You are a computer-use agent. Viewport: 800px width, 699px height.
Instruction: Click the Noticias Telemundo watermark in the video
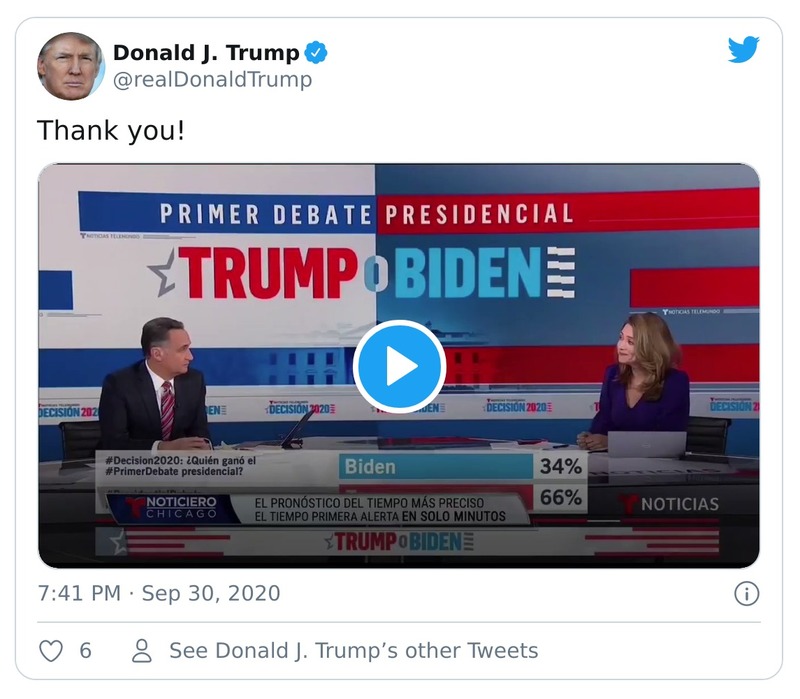point(688,311)
